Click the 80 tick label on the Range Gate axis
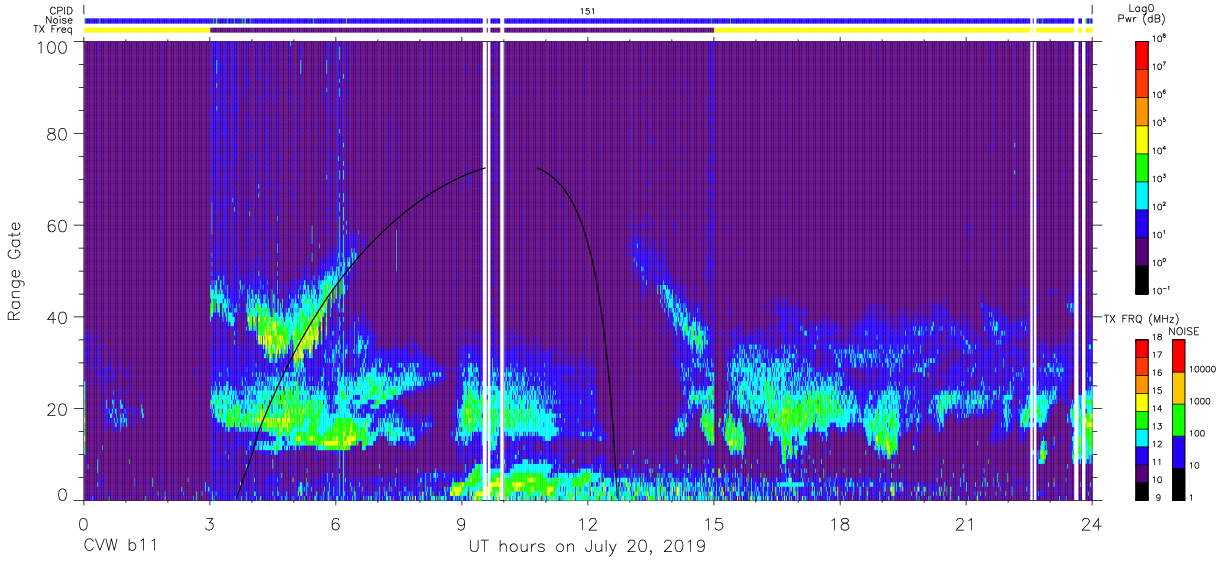This screenshot has height=567, width=1228. 59,133
